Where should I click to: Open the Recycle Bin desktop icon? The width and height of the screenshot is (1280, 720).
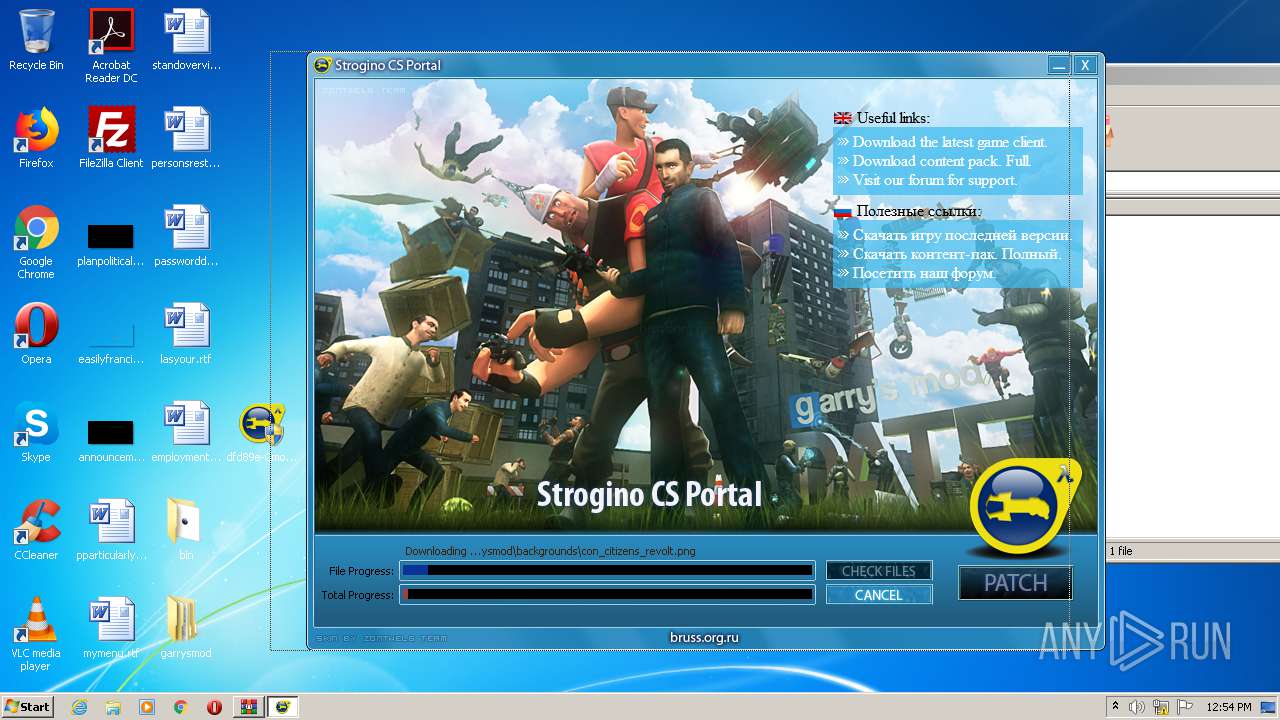[x=36, y=40]
